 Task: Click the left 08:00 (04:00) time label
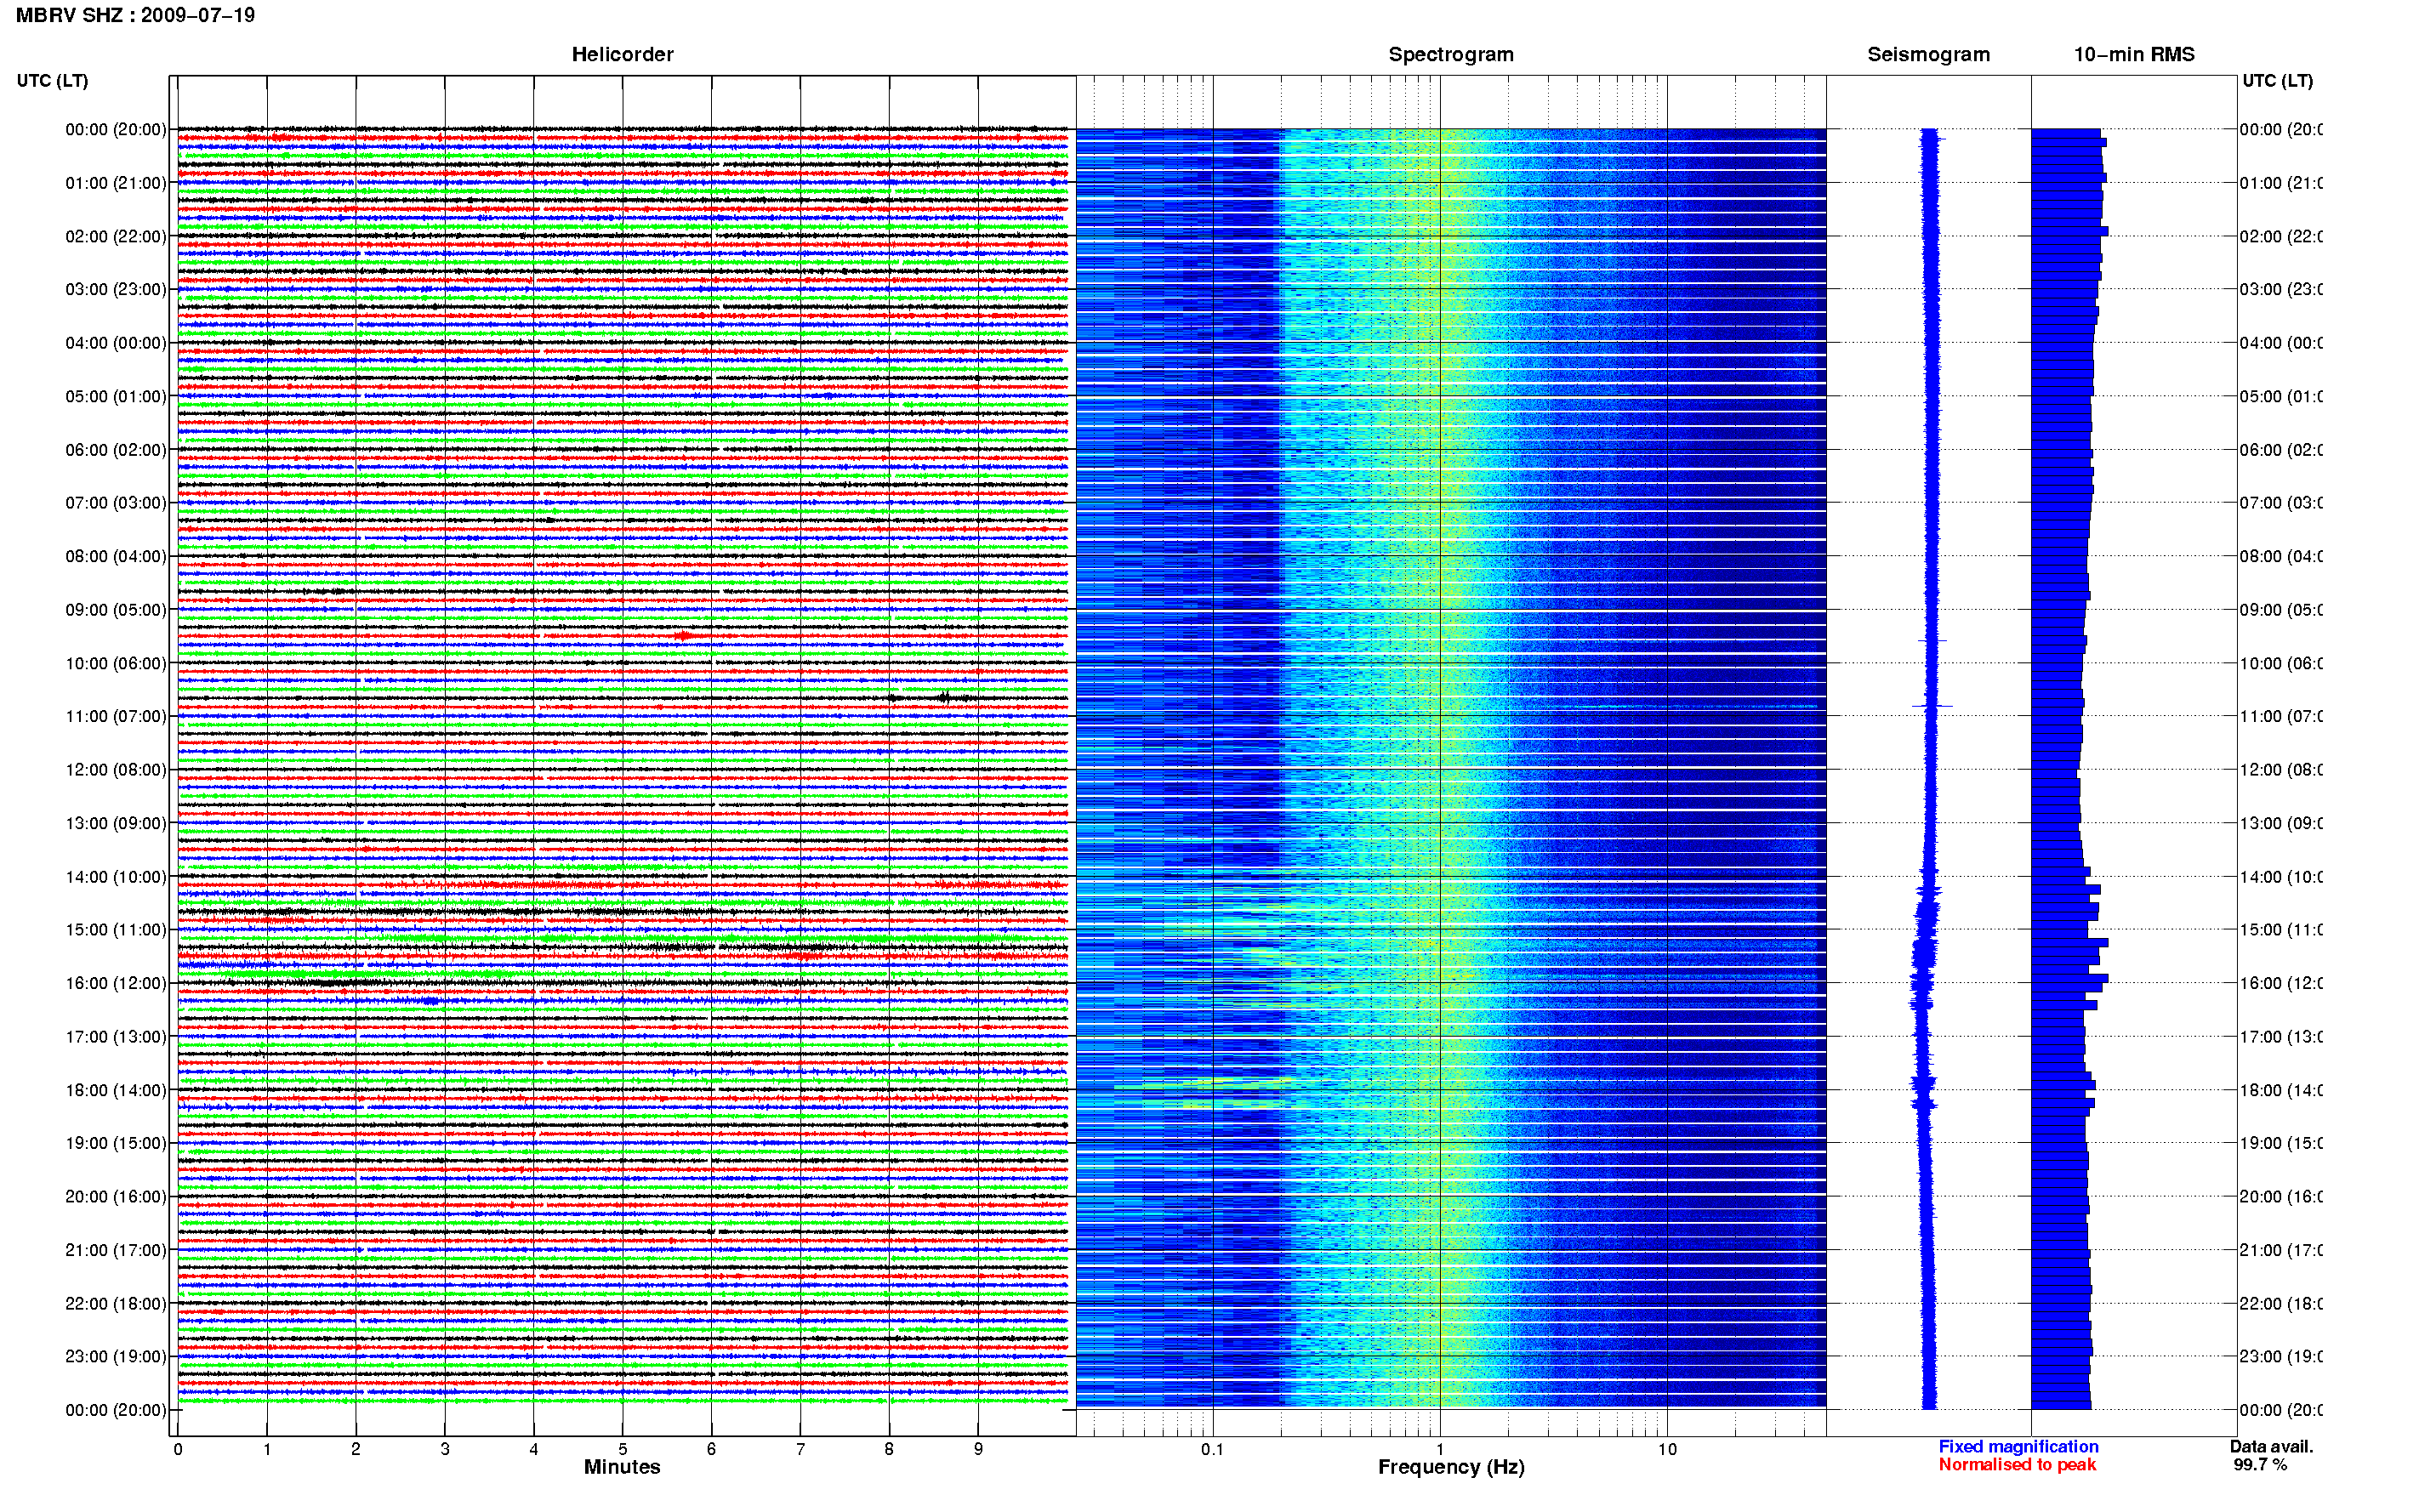coord(116,556)
